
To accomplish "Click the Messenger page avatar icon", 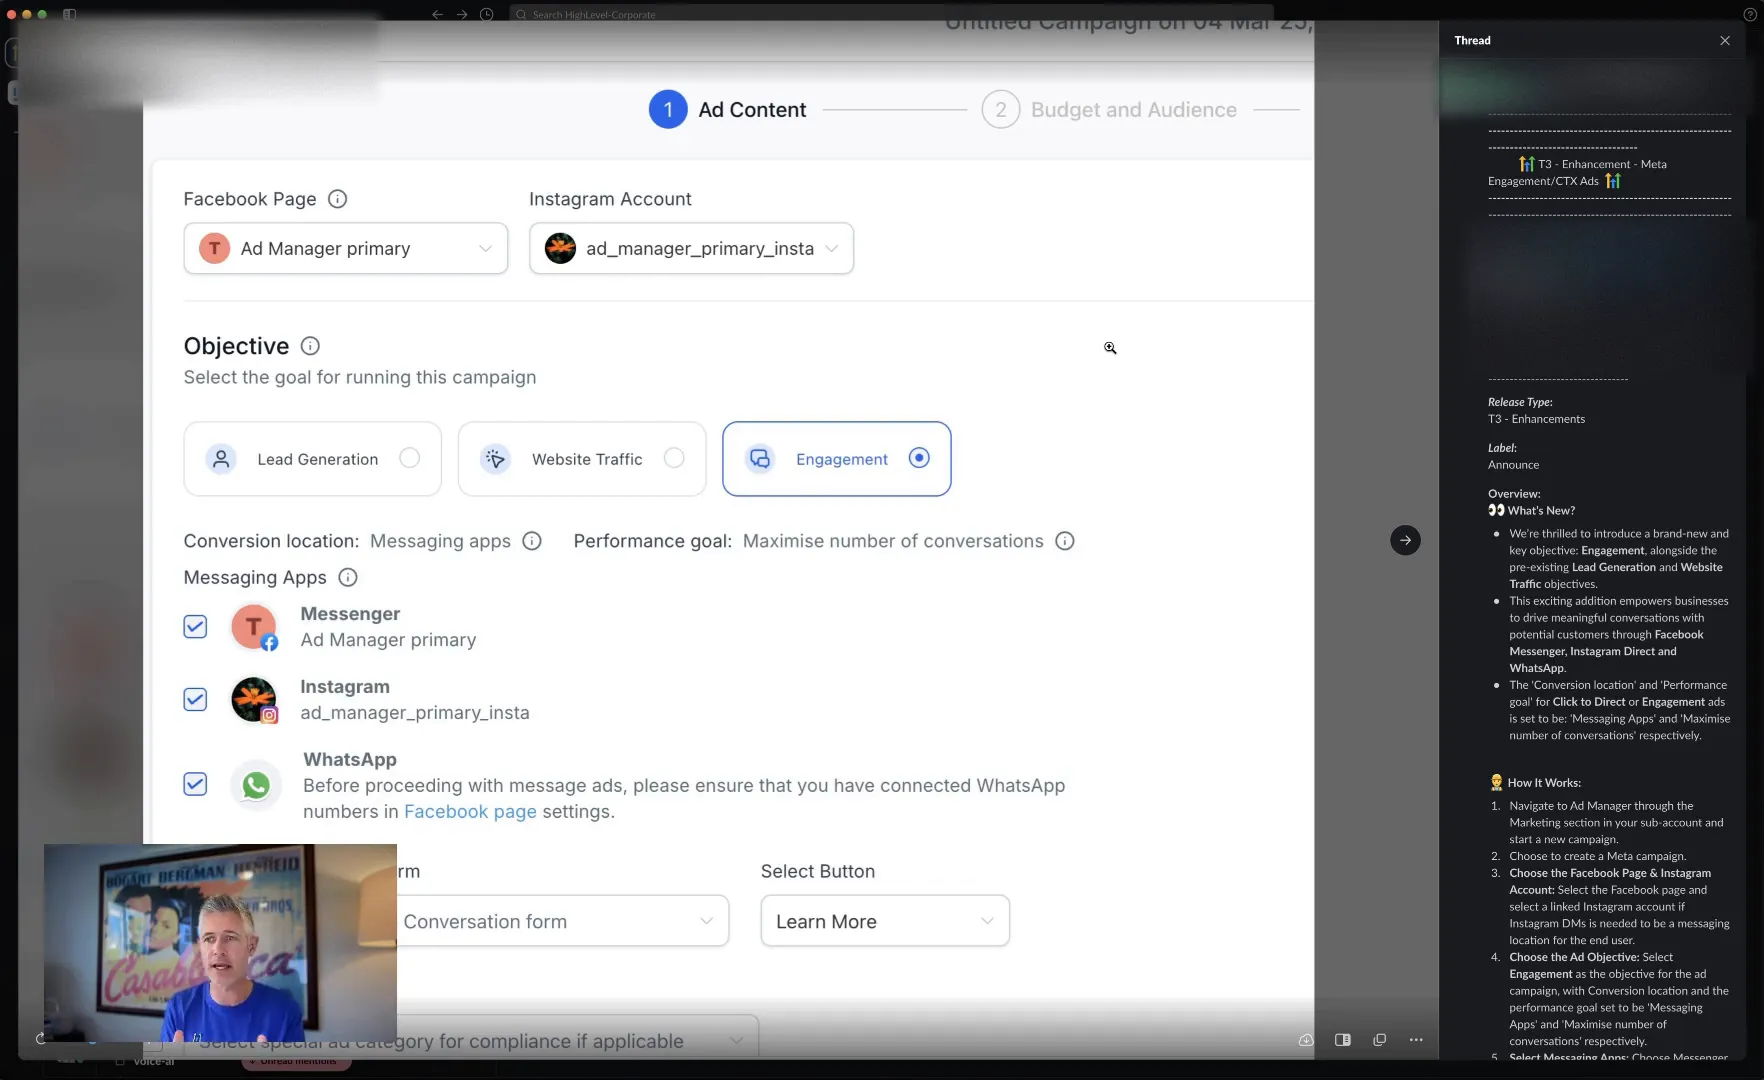I will coord(254,627).
